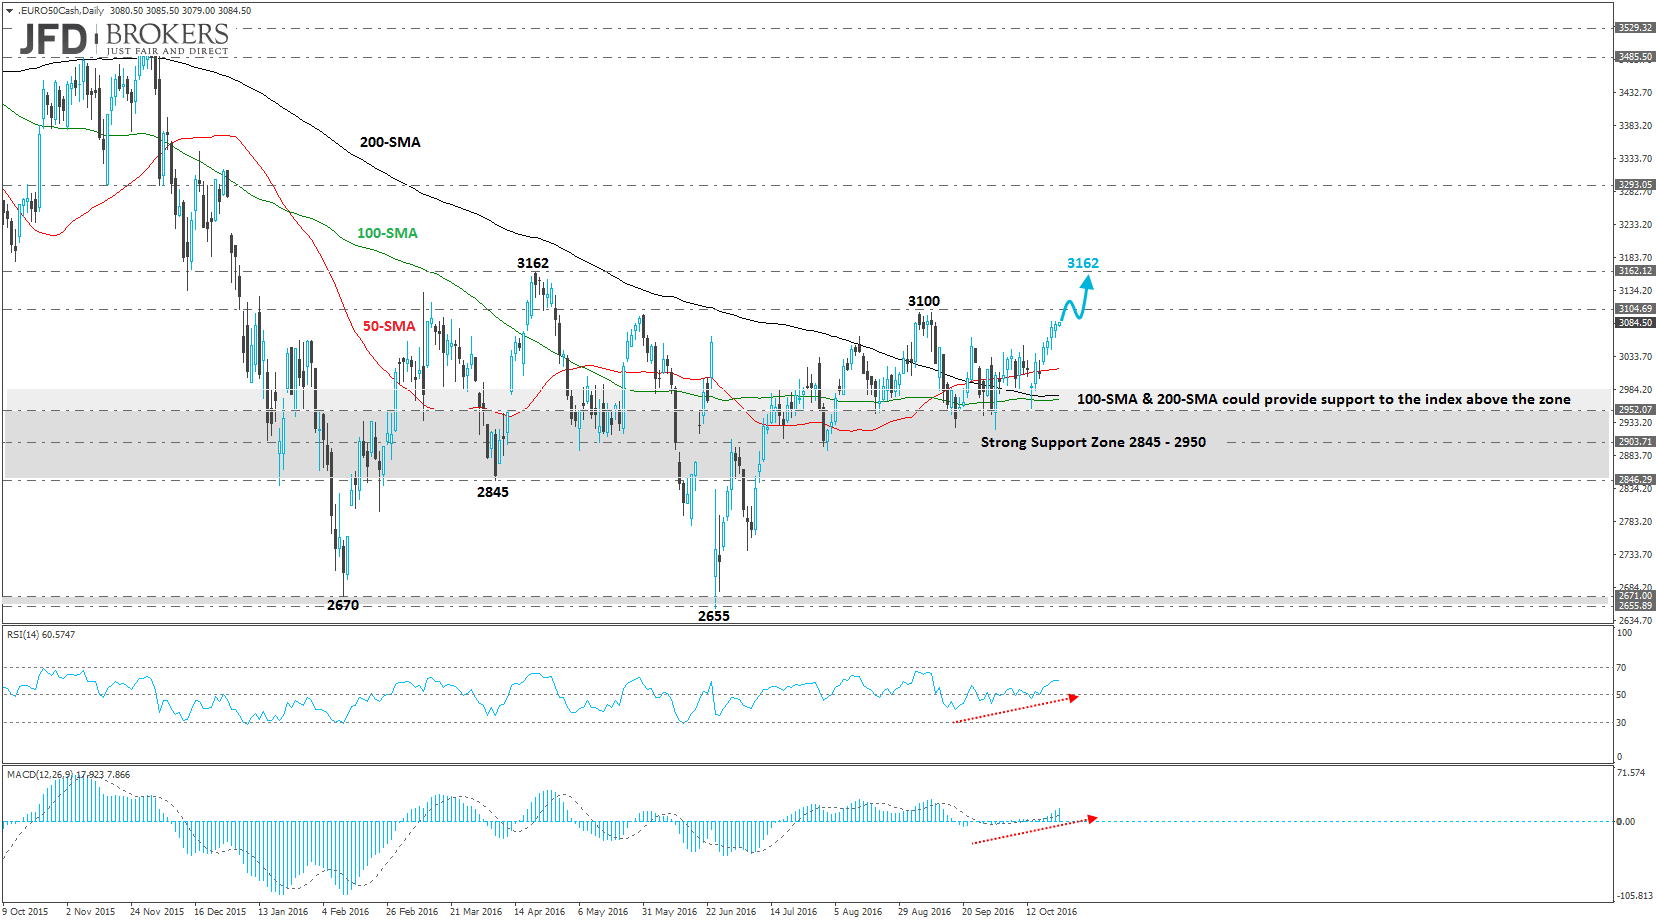1656x923 pixels.
Task: Click the 14 Apr 2016 date label
Action: 539,912
